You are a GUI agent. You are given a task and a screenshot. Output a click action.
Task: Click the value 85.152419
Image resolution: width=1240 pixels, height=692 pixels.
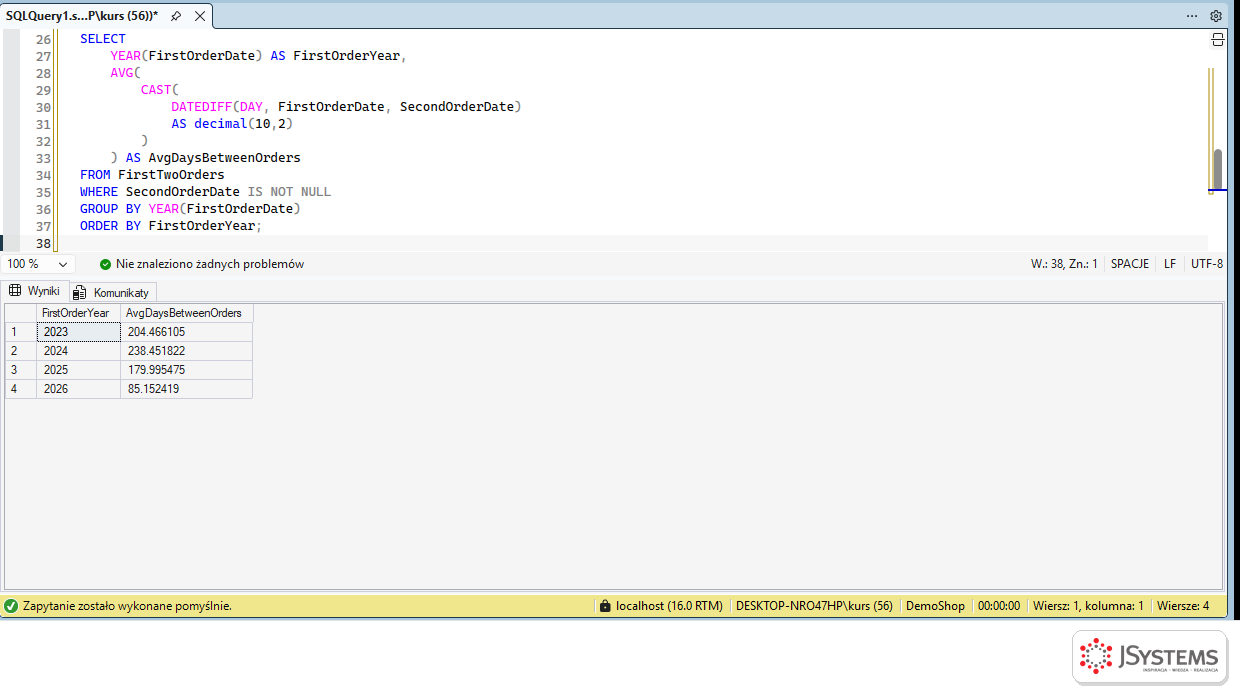pos(186,389)
